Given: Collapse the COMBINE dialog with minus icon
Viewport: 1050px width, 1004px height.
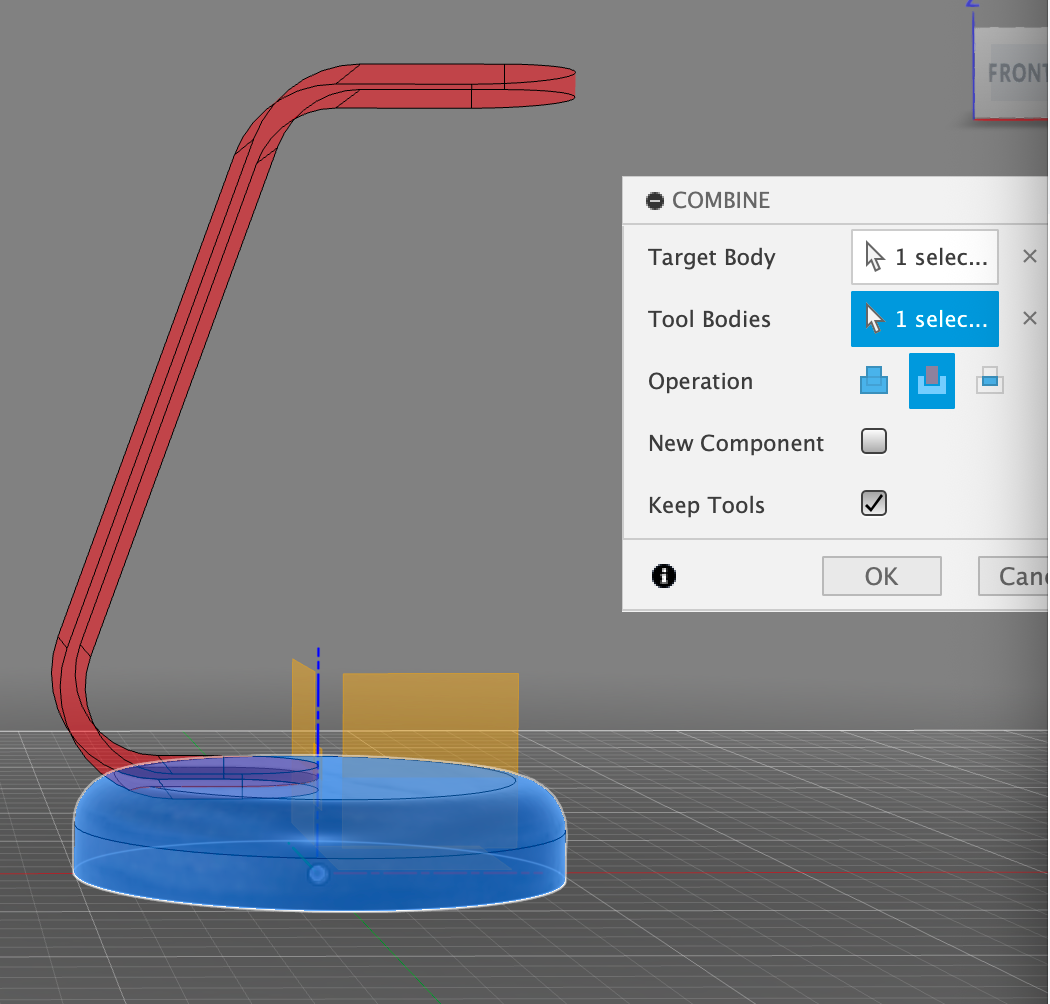Looking at the screenshot, I should pos(655,201).
